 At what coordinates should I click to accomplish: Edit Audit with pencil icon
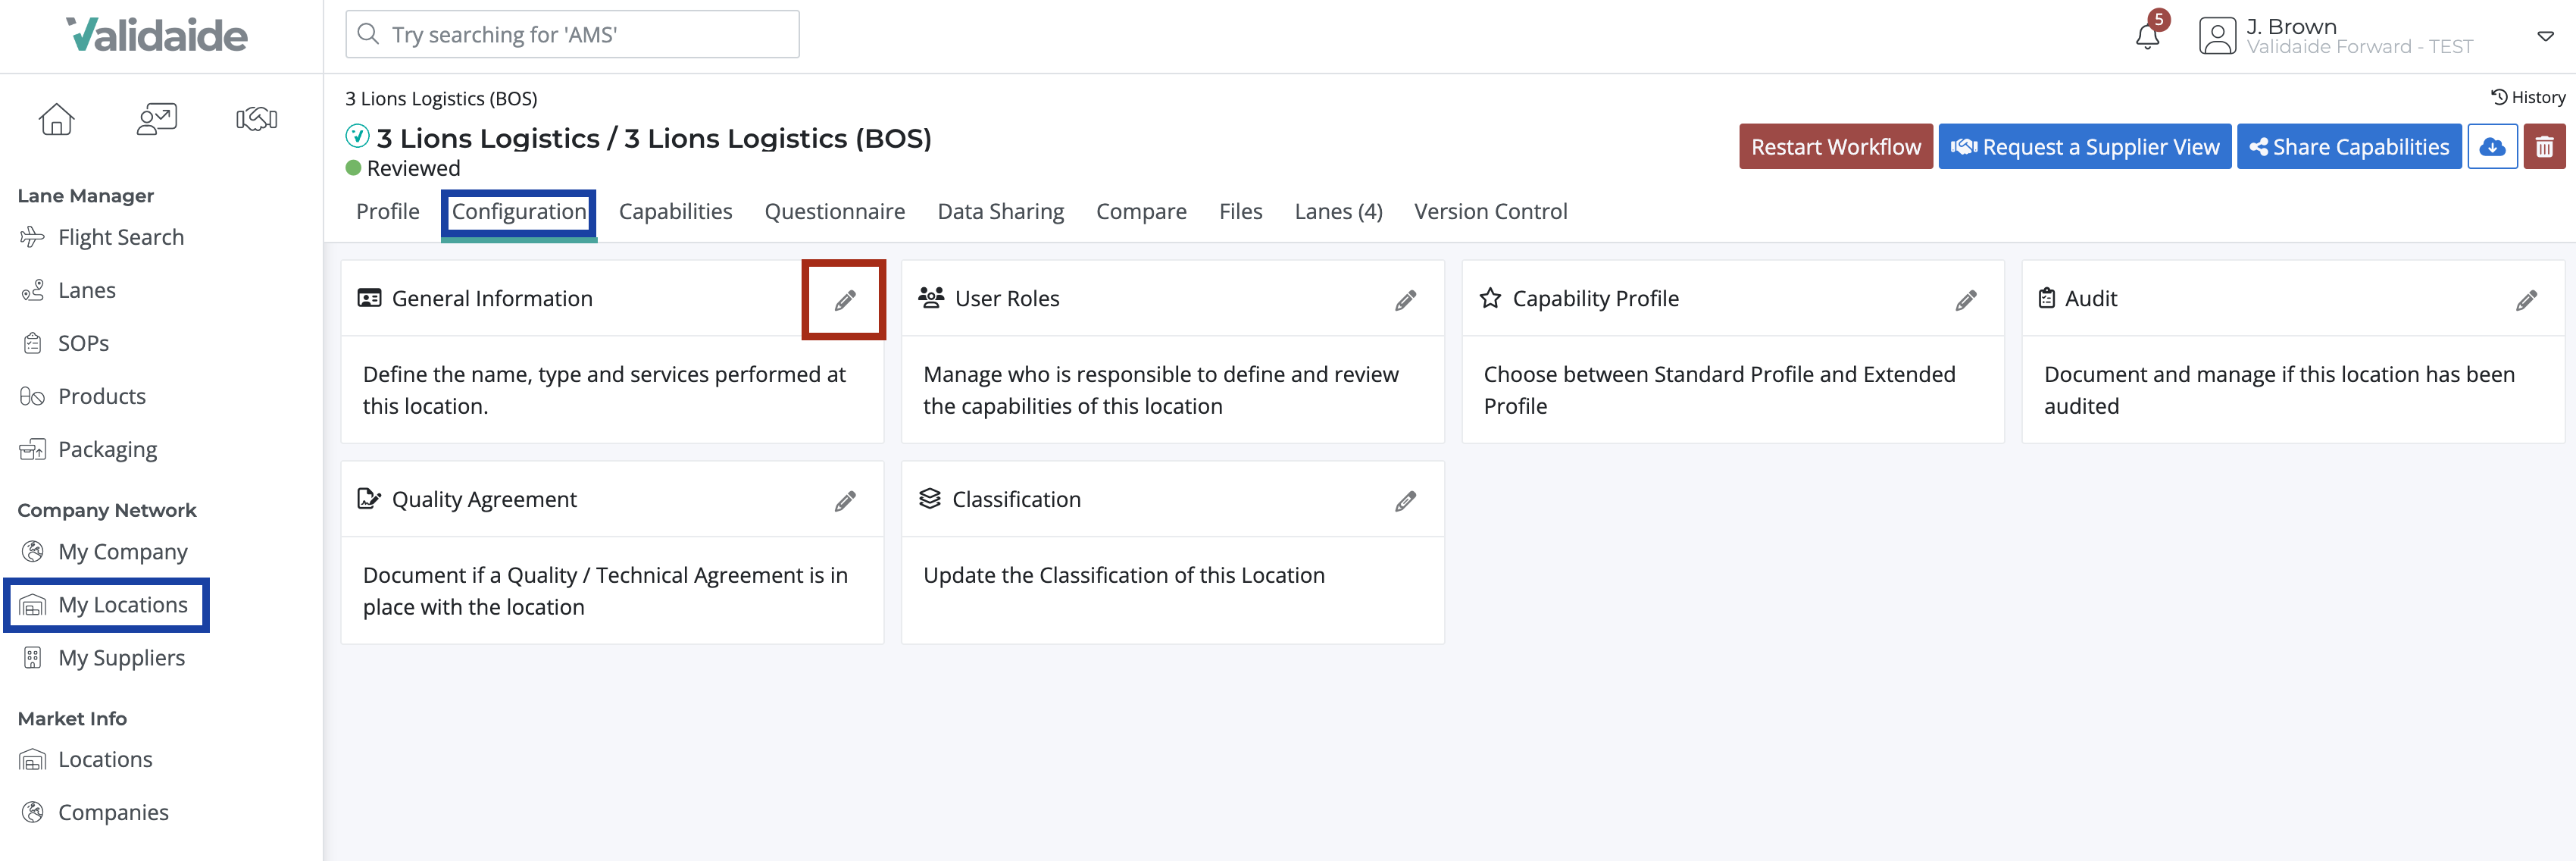click(2526, 300)
